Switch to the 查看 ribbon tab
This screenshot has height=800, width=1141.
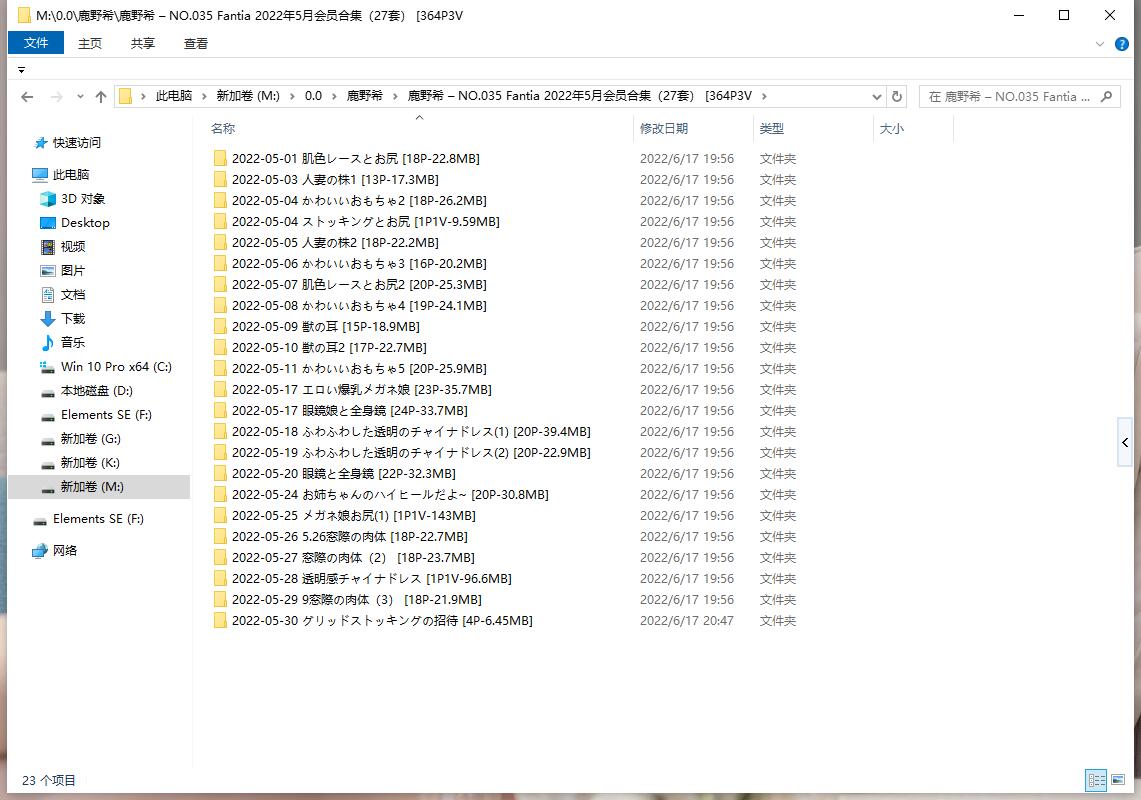coord(196,43)
